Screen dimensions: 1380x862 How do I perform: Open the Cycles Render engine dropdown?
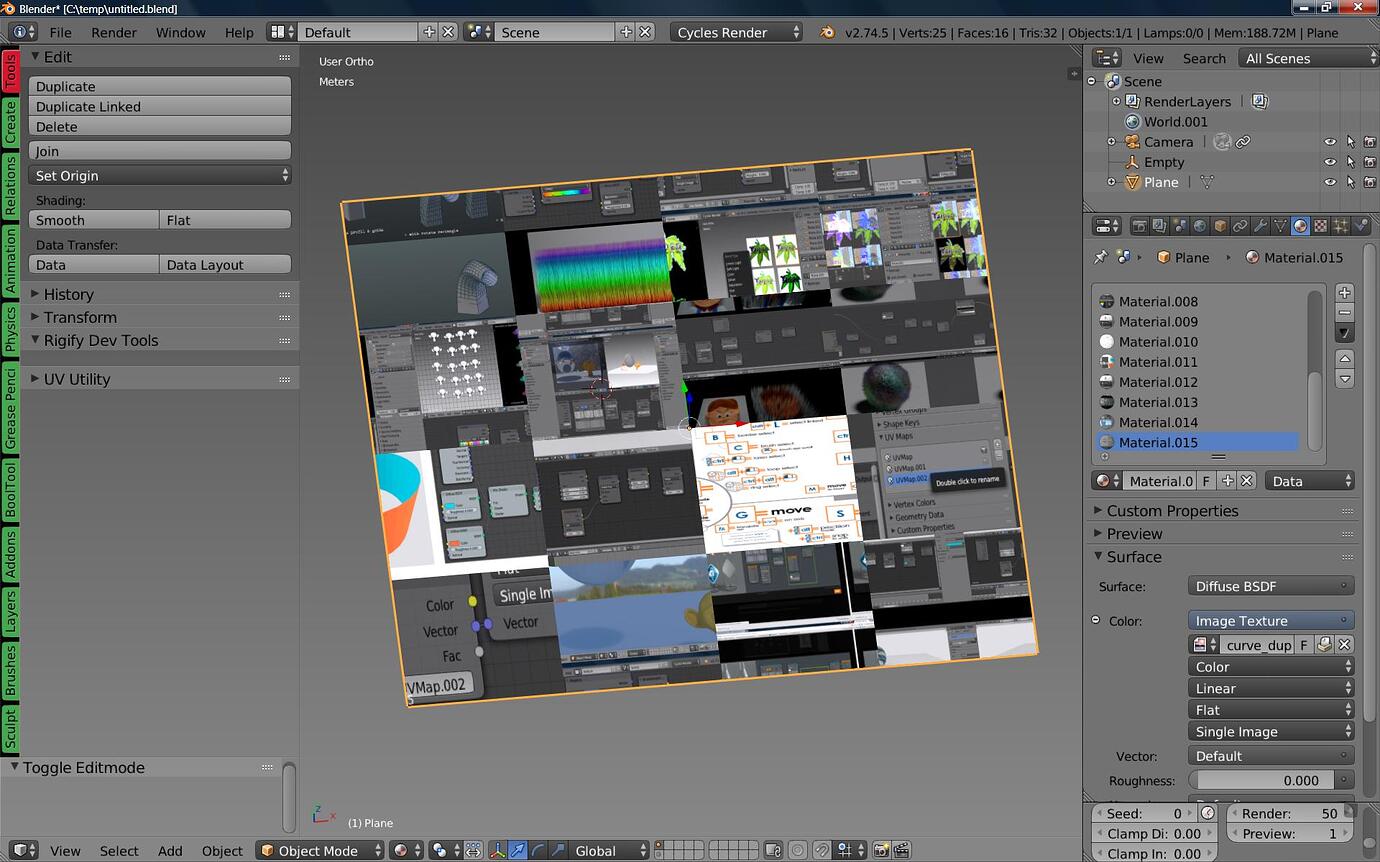point(737,32)
